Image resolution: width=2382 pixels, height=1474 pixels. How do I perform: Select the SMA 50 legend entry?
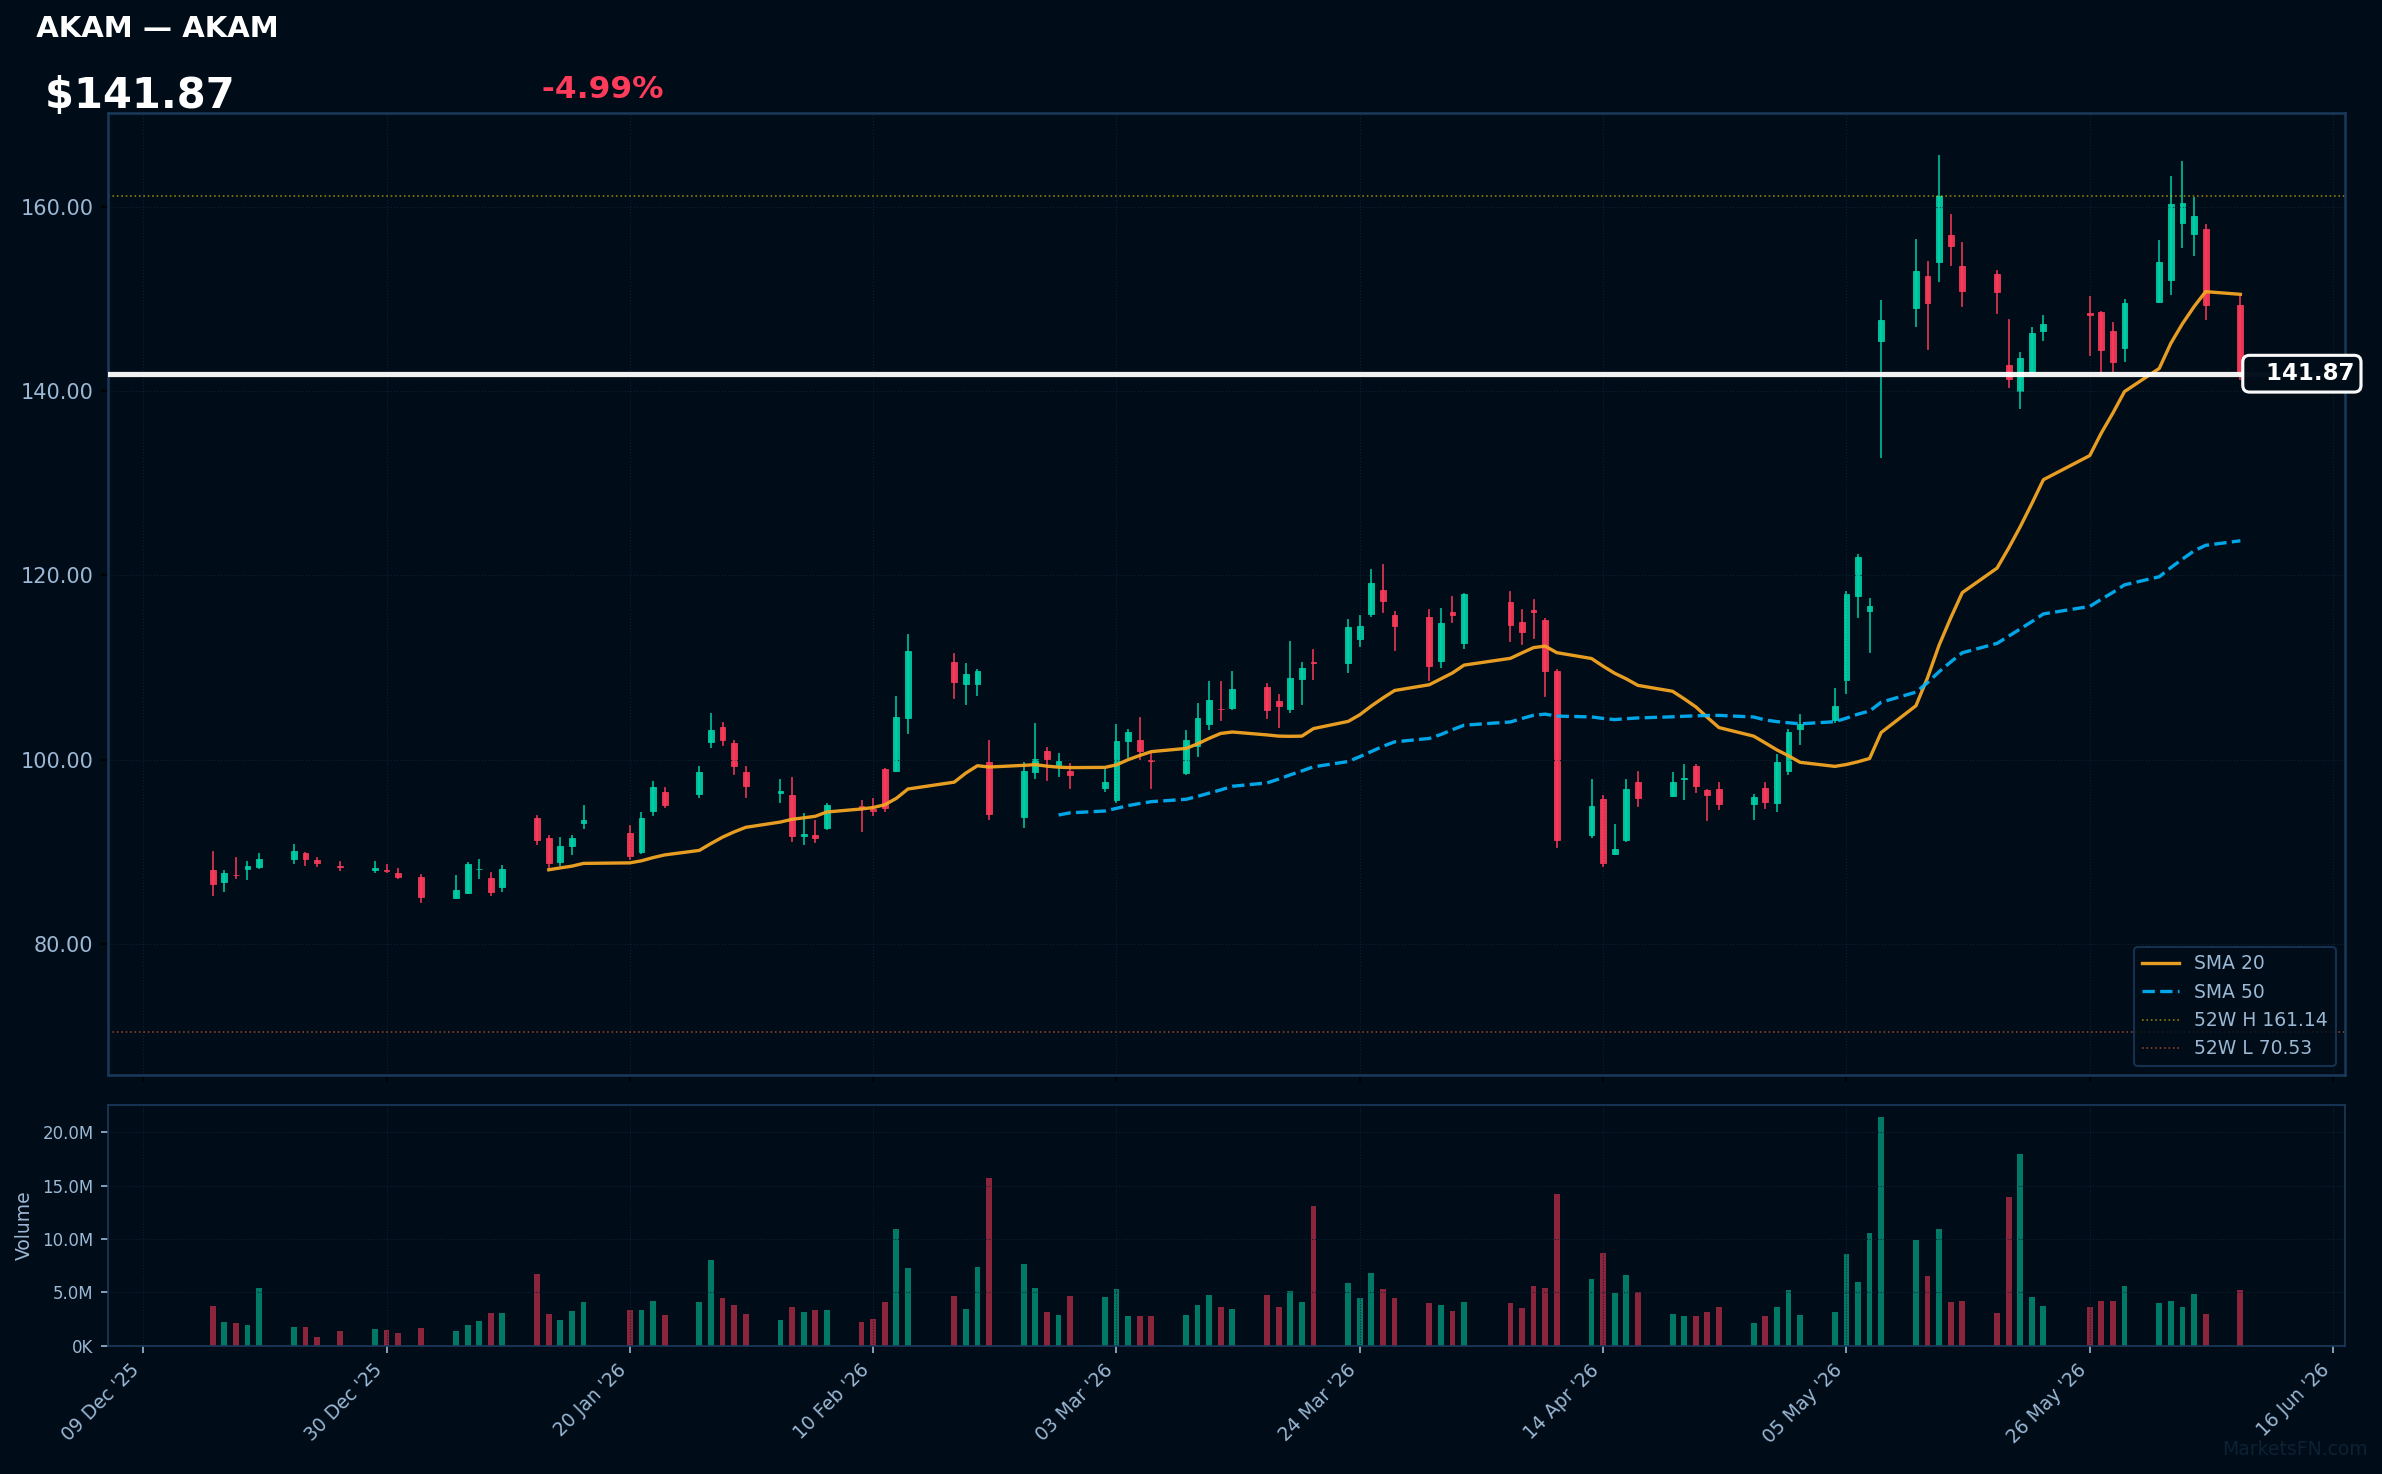(x=2228, y=991)
